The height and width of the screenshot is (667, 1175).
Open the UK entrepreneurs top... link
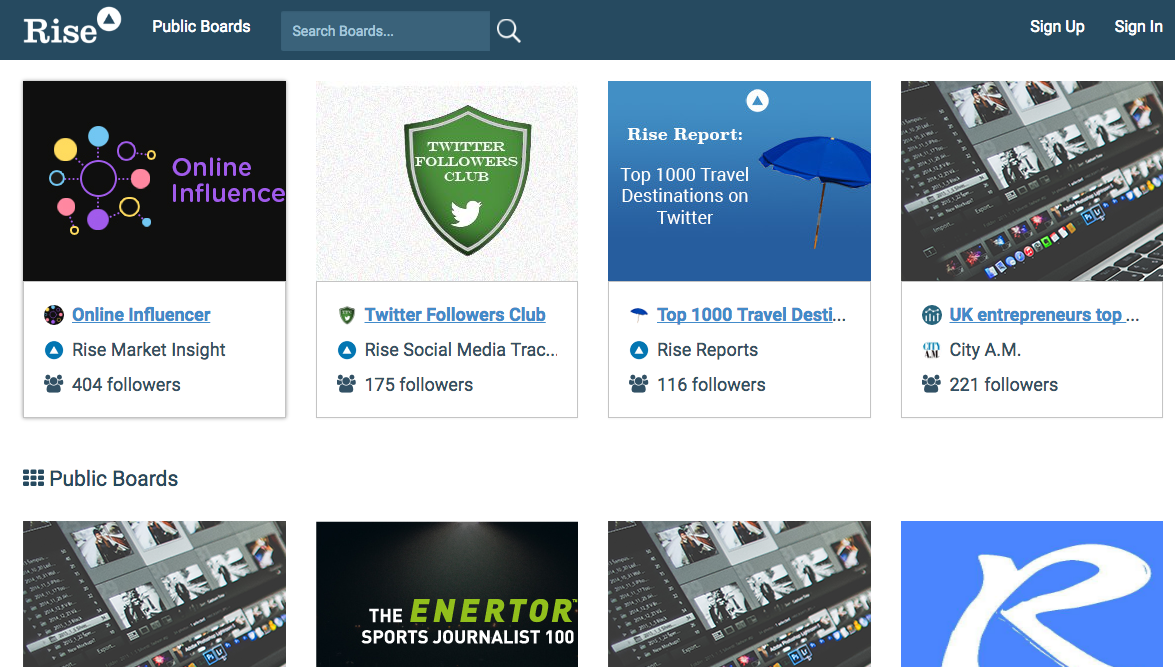click(x=1044, y=315)
